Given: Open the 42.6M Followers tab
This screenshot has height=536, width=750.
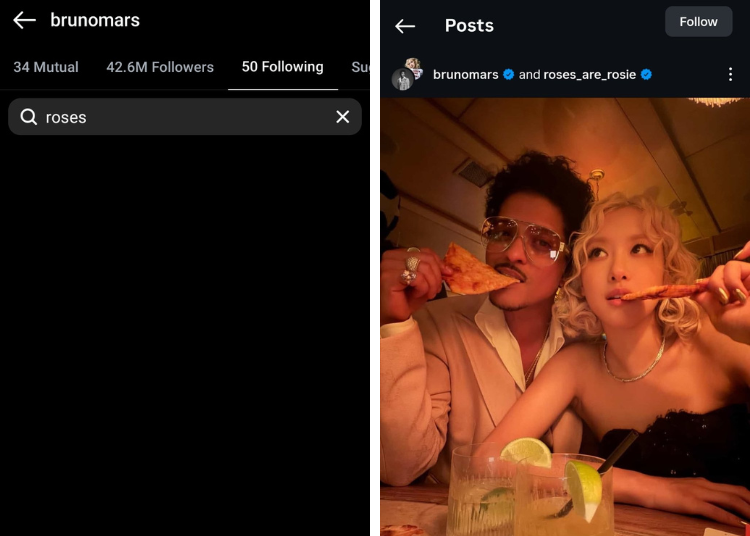Looking at the screenshot, I should click(160, 67).
